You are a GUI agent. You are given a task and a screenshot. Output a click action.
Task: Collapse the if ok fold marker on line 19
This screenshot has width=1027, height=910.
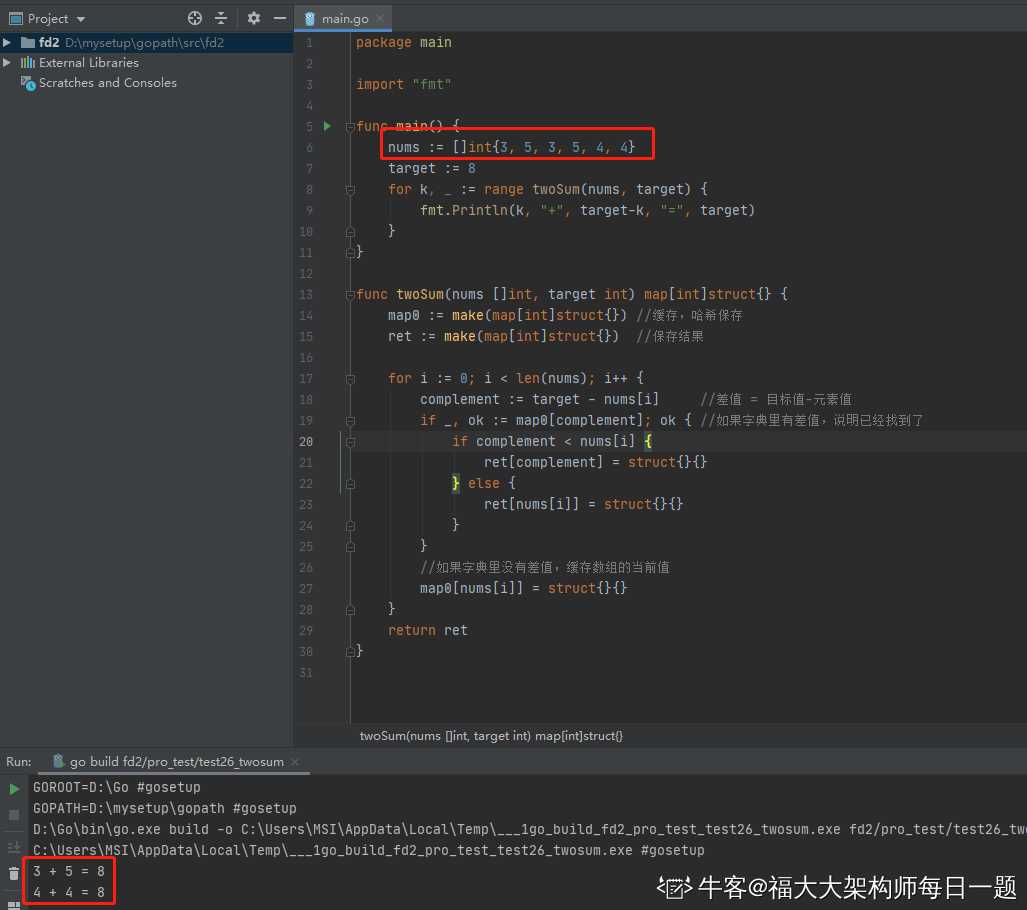(x=350, y=421)
